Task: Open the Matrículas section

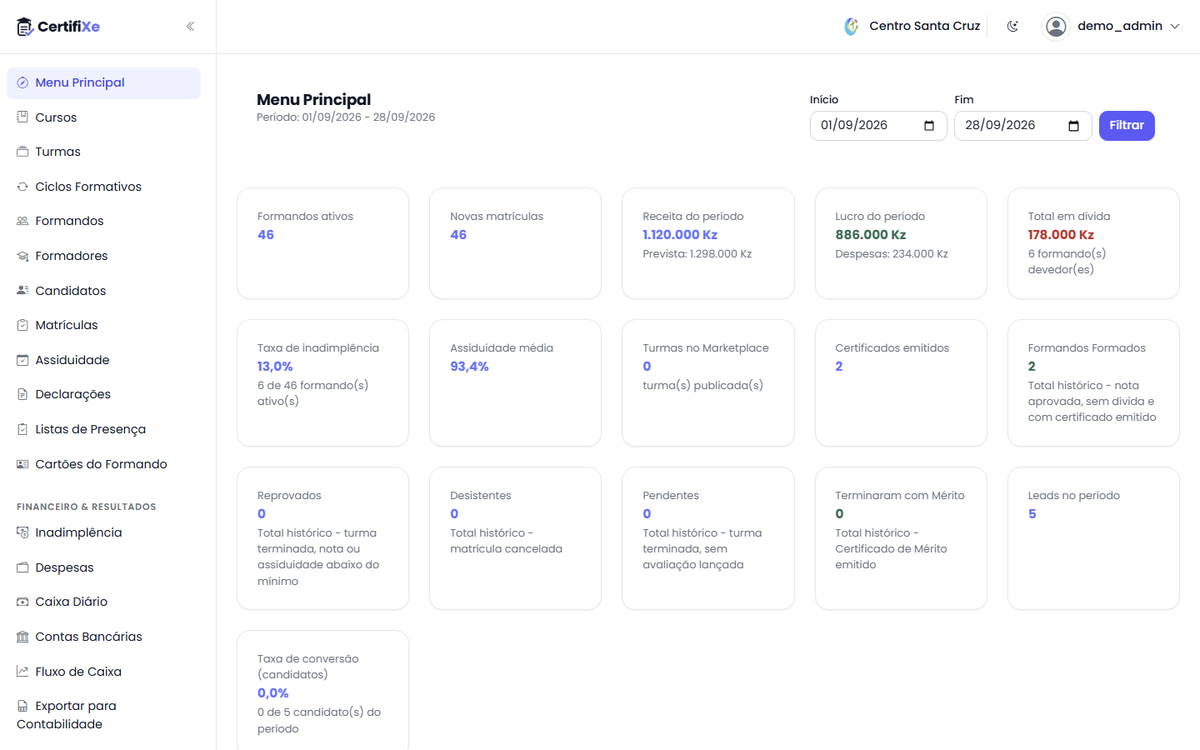Action: pyautogui.click(x=104, y=325)
